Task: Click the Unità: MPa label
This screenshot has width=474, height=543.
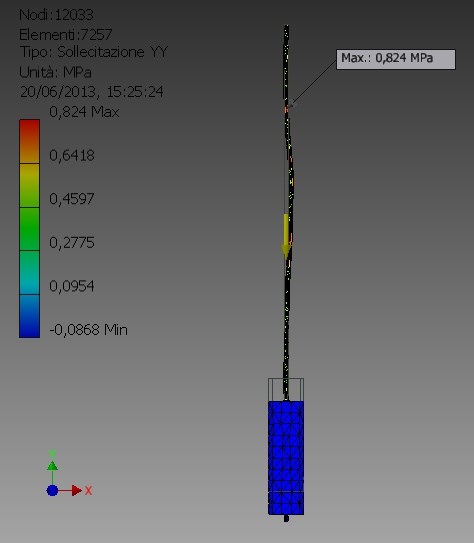Action: tap(55, 72)
